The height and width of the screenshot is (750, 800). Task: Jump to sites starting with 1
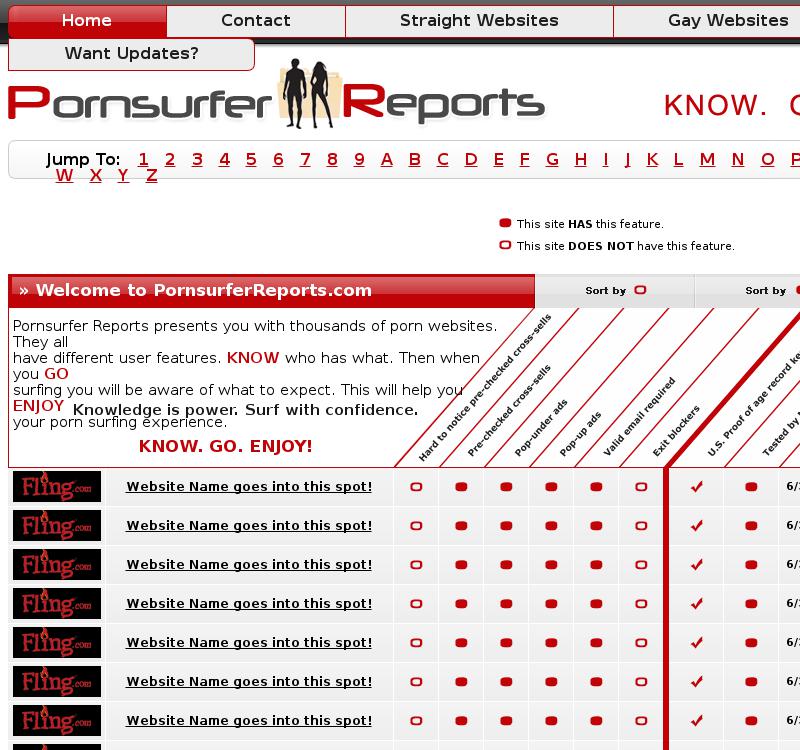point(143,160)
